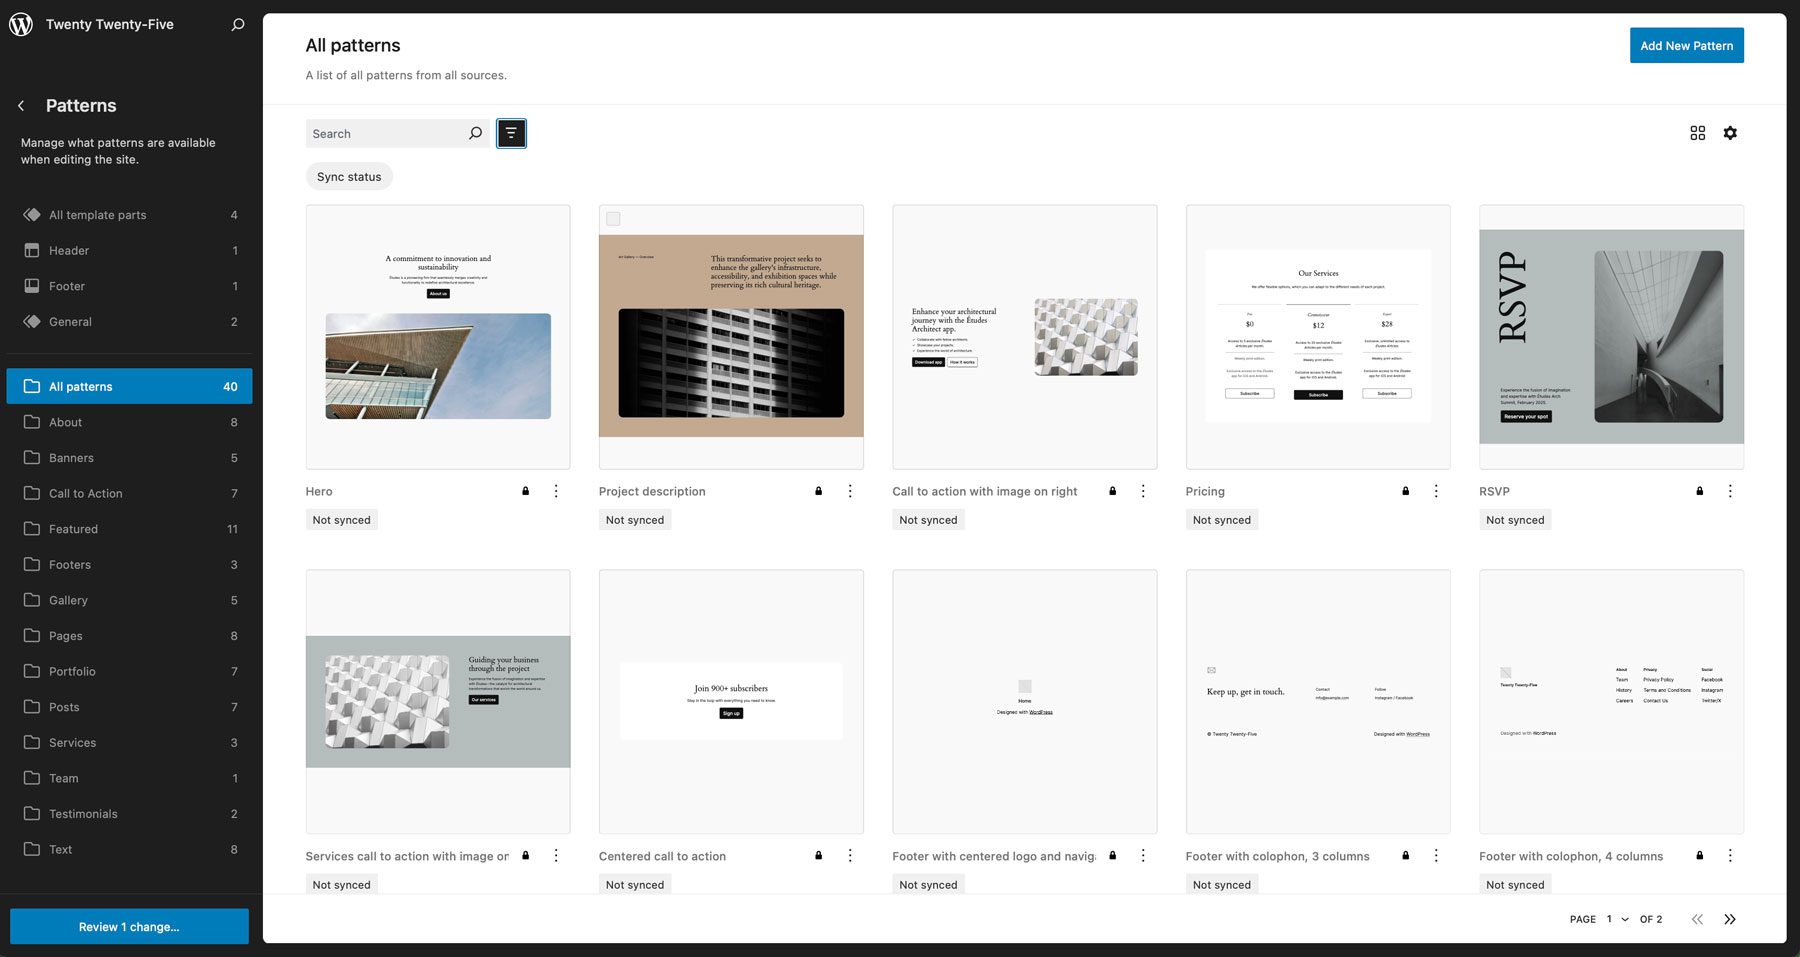
Task: Check the Project description pattern checkbox
Action: [x=614, y=217]
